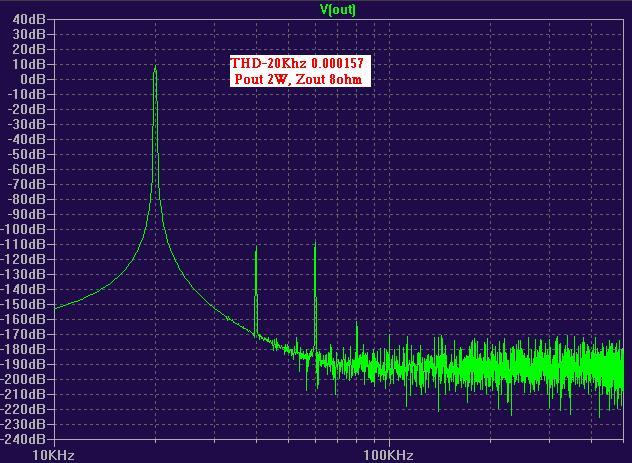Click the -40dB axis label
The height and width of the screenshot is (463, 632).
(27, 139)
